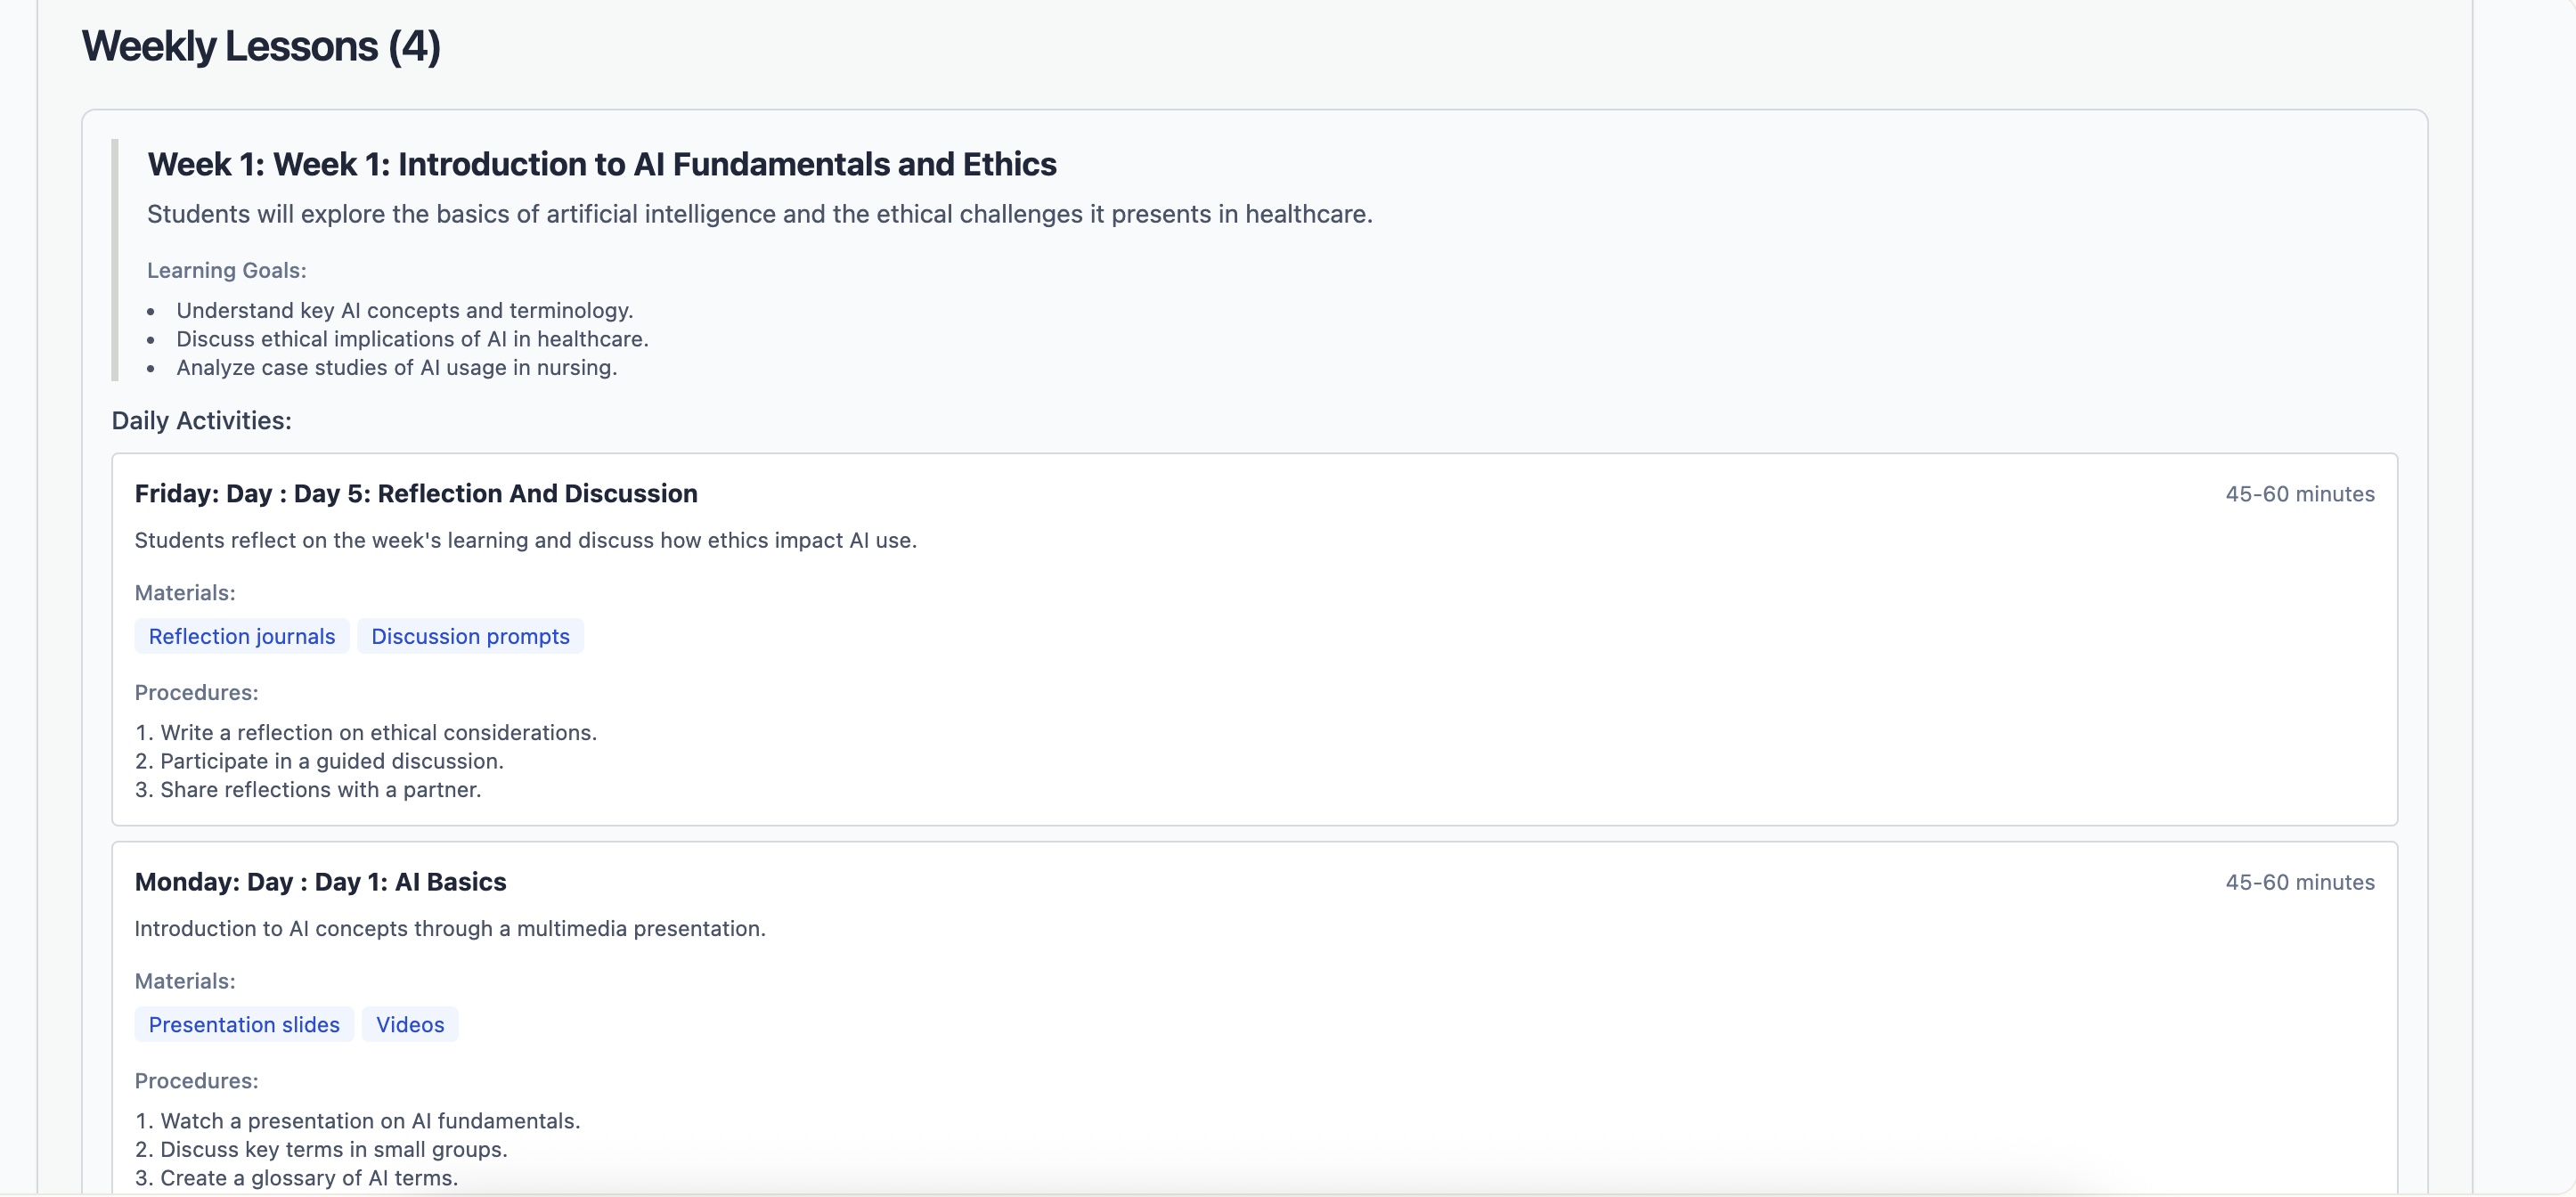Open the Discussion prompts material tag
Image resolution: width=2576 pixels, height=1197 pixels.
click(470, 636)
